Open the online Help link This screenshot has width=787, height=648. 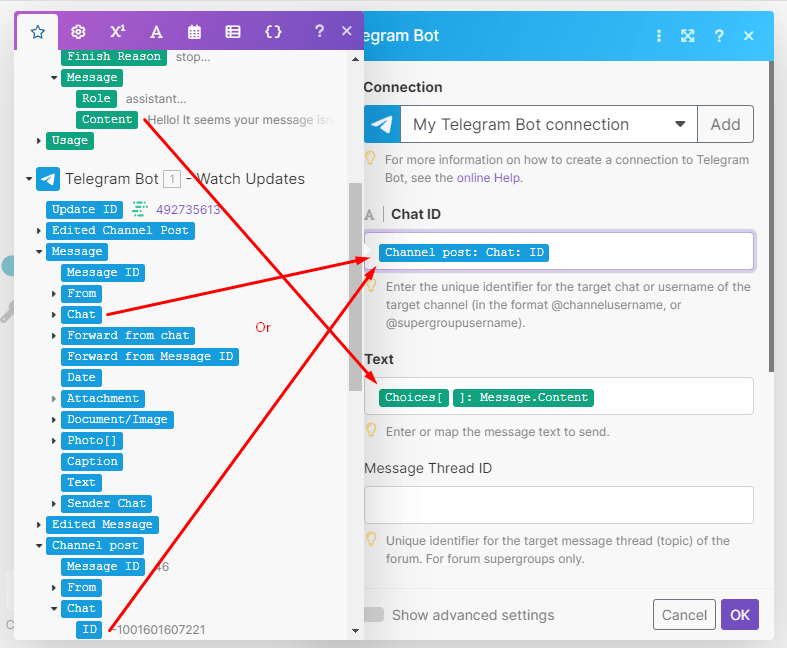pos(489,178)
